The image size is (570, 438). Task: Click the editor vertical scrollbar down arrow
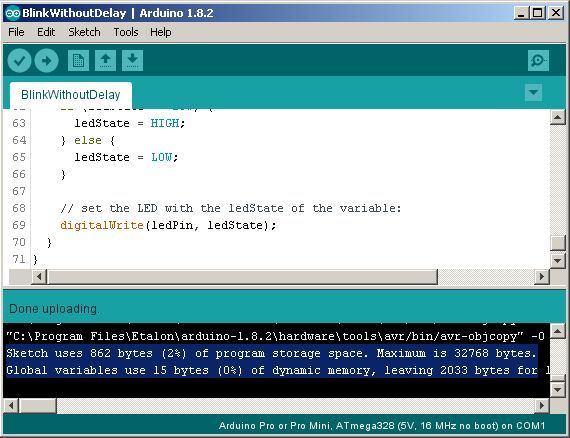tap(558, 260)
